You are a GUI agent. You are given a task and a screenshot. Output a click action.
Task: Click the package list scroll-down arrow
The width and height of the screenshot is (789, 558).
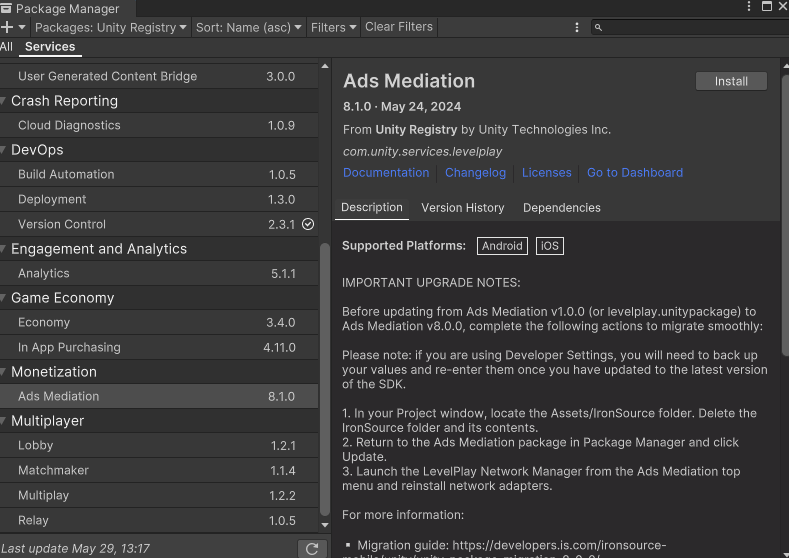(x=325, y=525)
